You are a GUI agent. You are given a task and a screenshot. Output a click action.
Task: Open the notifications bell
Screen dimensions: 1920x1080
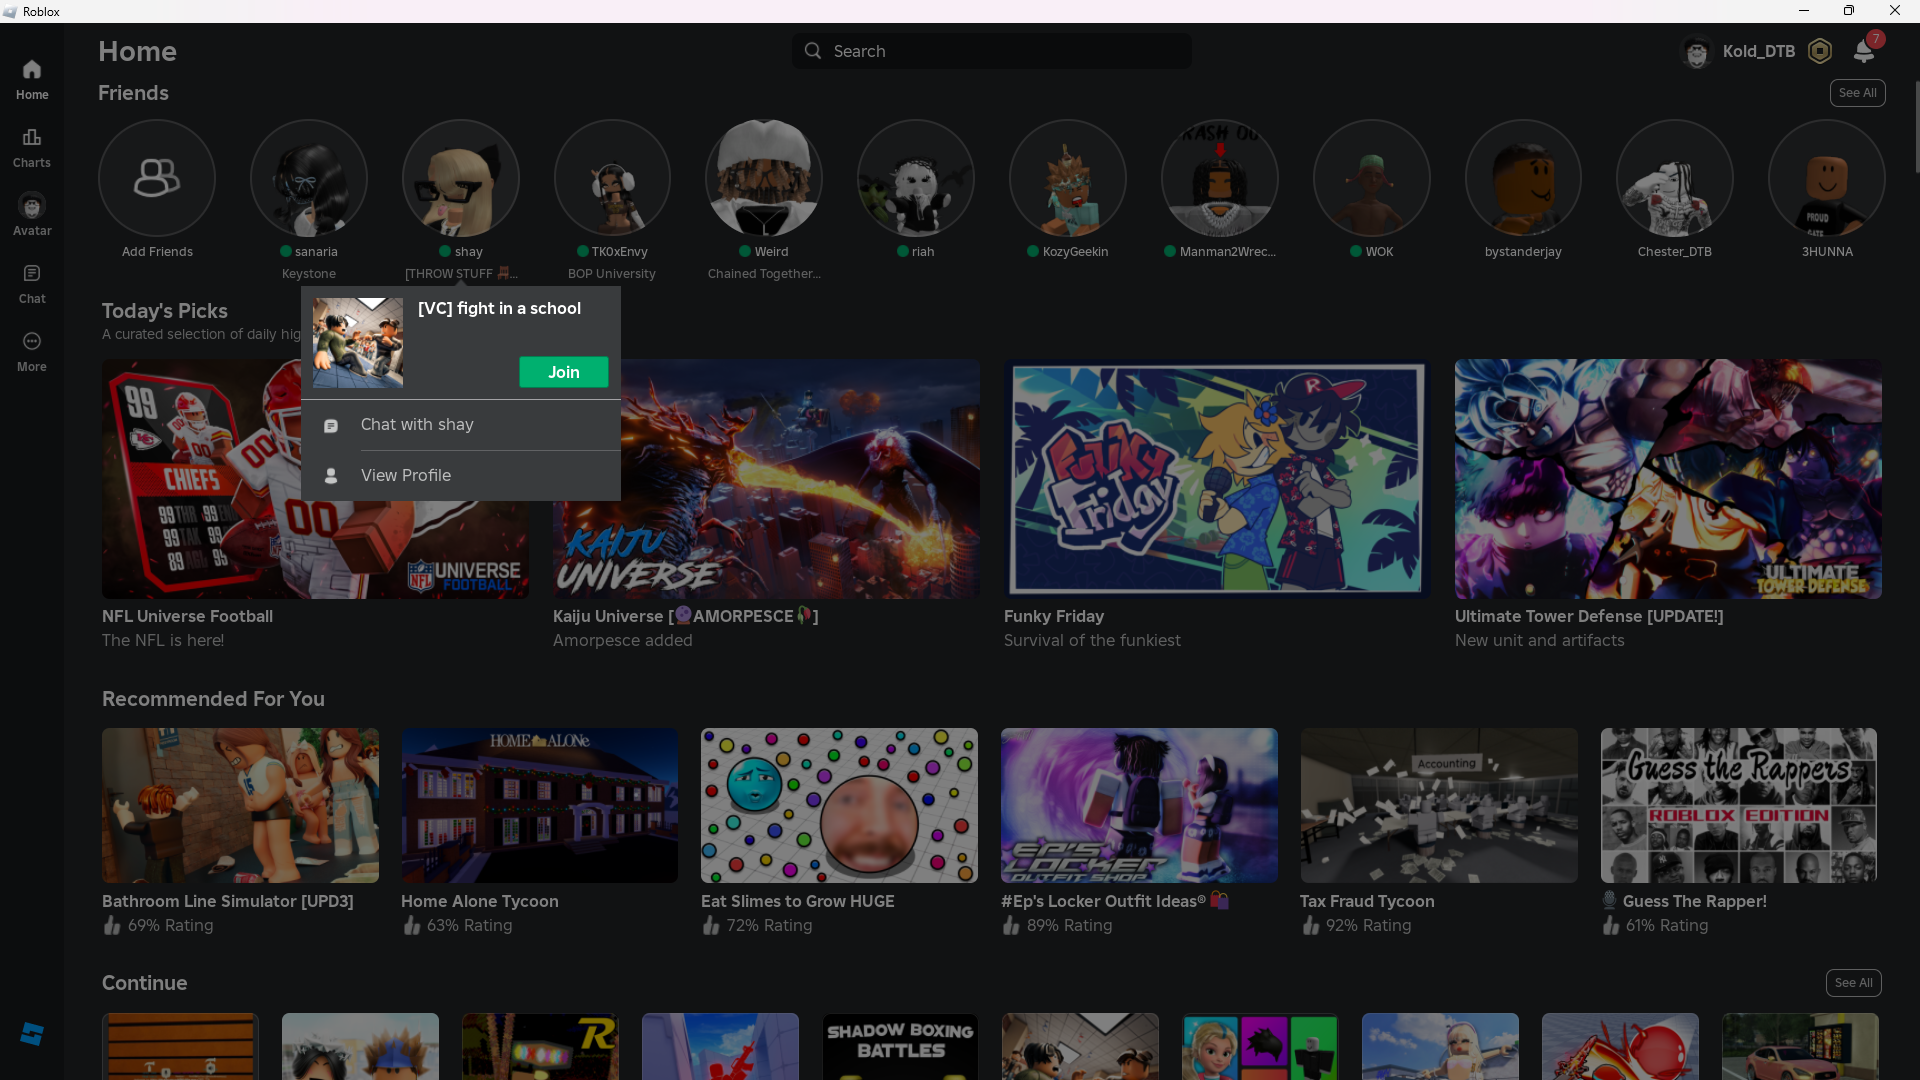pyautogui.click(x=1864, y=51)
